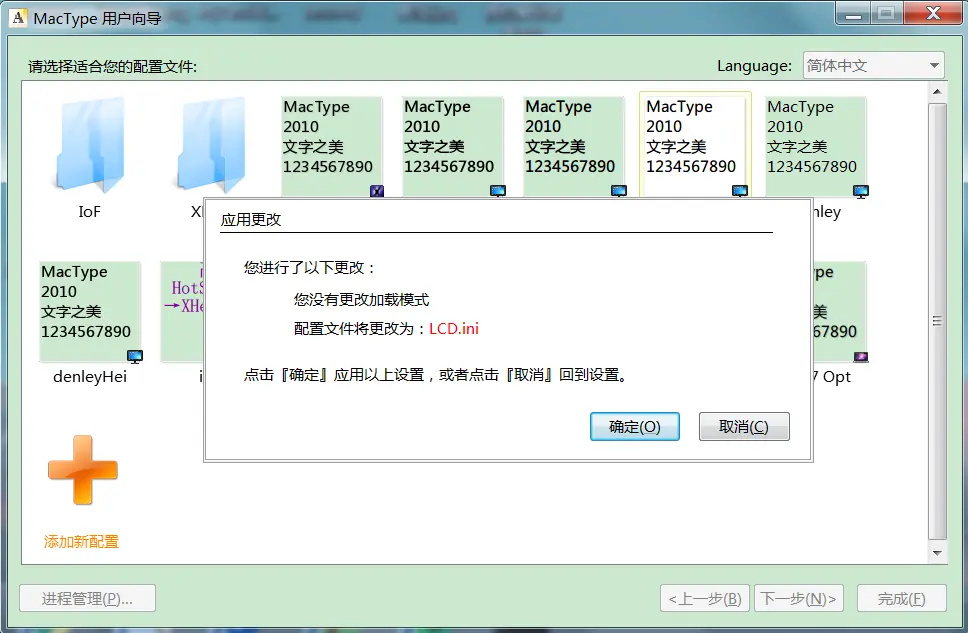
Task: Click the IoF folder label
Action: (90, 212)
